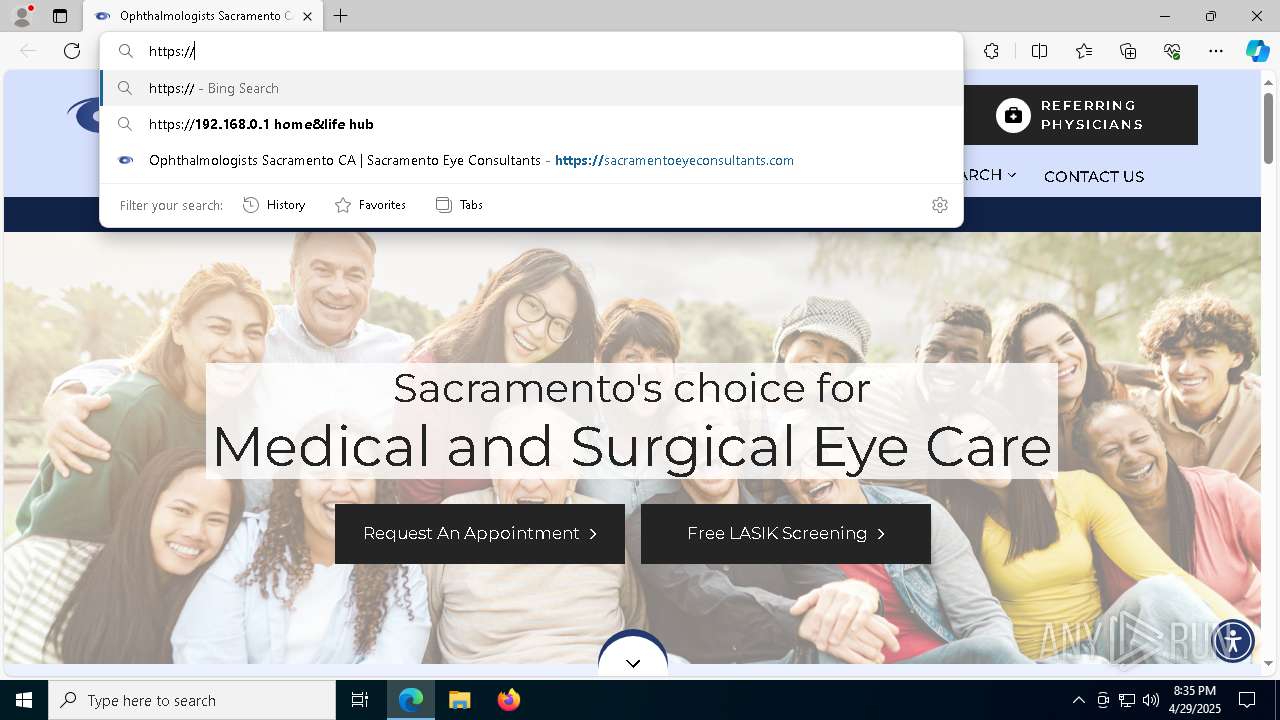This screenshot has height=720, width=1280.
Task: Click the Edge profile icon
Action: (x=22, y=16)
